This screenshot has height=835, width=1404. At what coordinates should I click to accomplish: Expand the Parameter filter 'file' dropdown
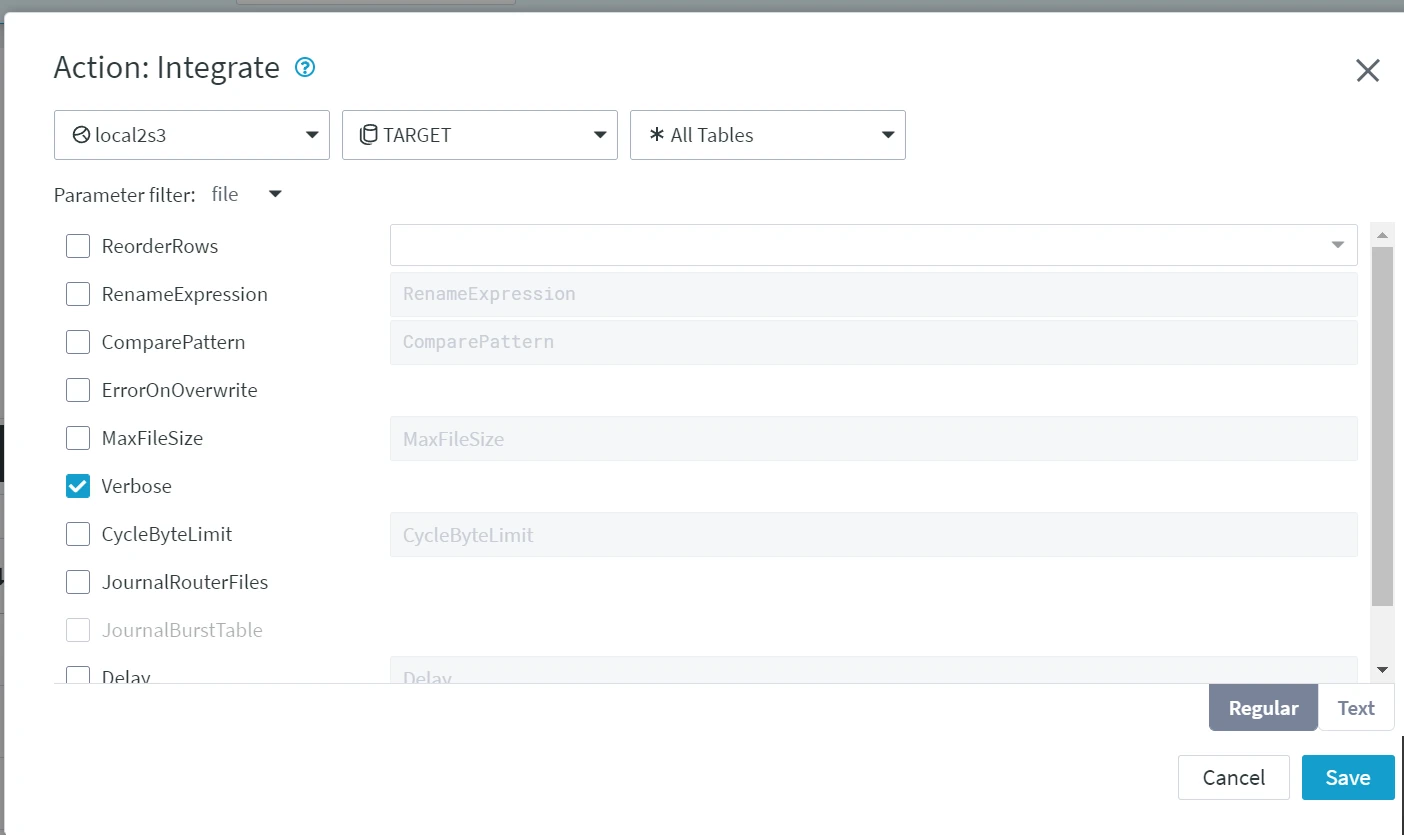click(x=275, y=194)
